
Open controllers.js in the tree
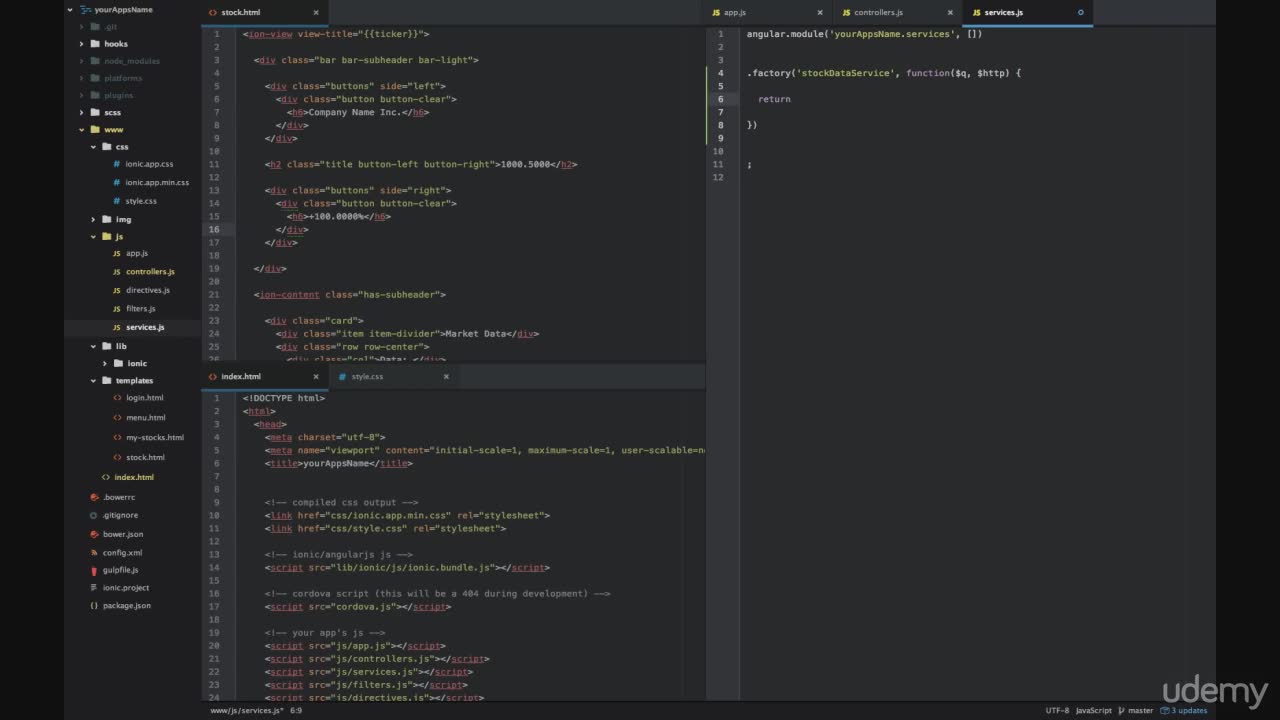tap(150, 272)
